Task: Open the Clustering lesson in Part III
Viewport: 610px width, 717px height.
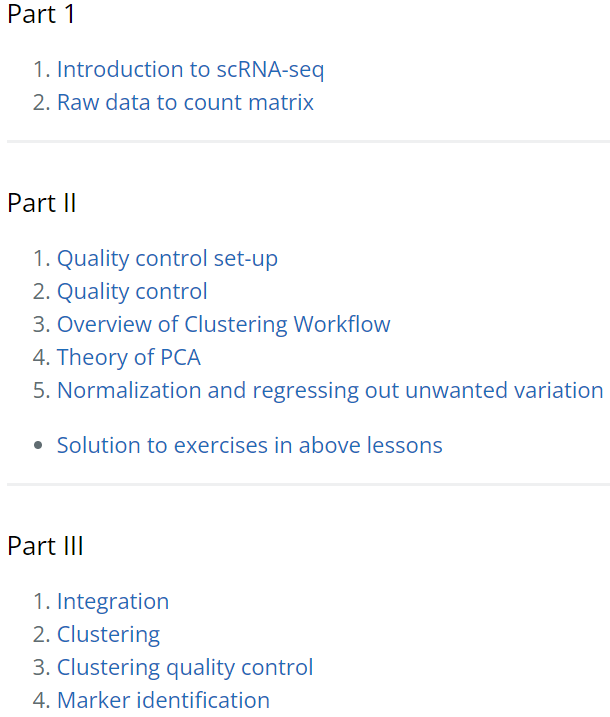Action: point(108,635)
